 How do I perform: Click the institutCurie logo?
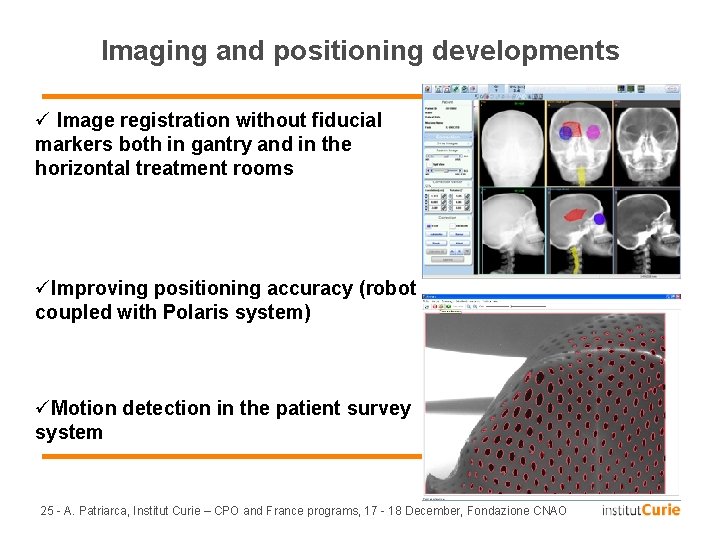[x=641, y=510]
